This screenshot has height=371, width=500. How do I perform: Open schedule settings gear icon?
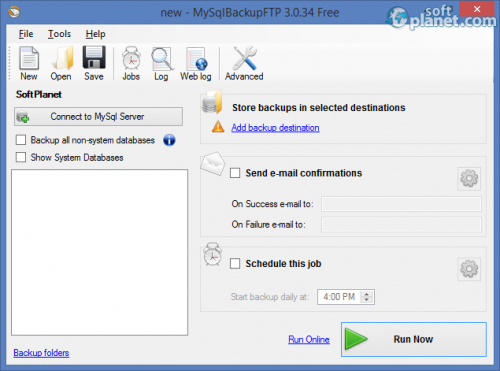tap(469, 269)
